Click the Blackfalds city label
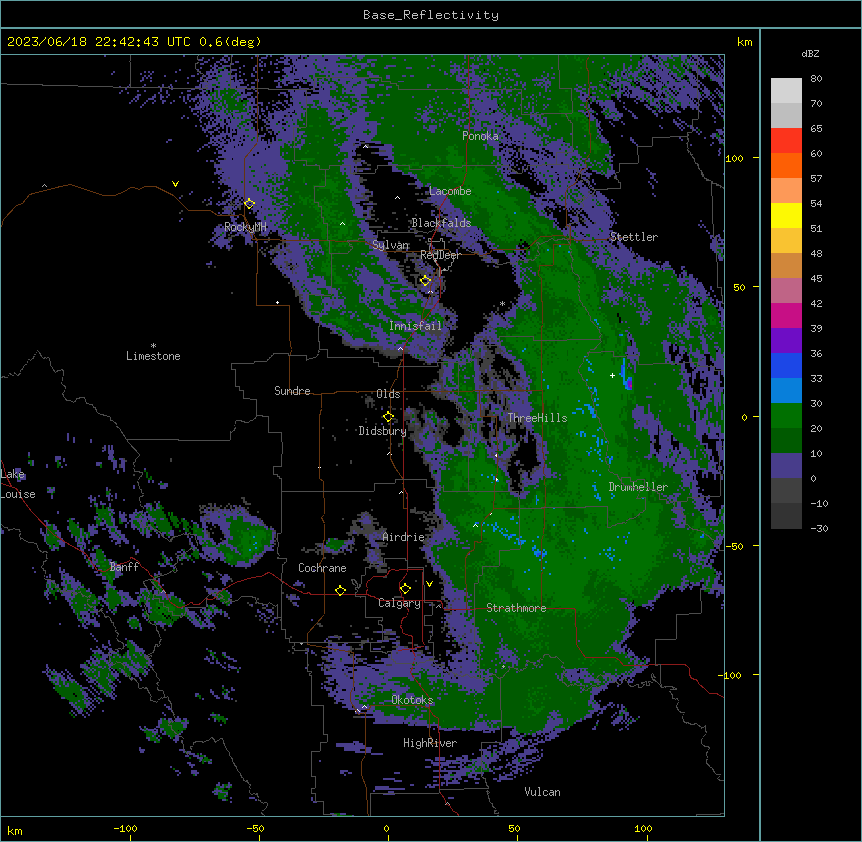The height and width of the screenshot is (842, 862). pos(441,223)
